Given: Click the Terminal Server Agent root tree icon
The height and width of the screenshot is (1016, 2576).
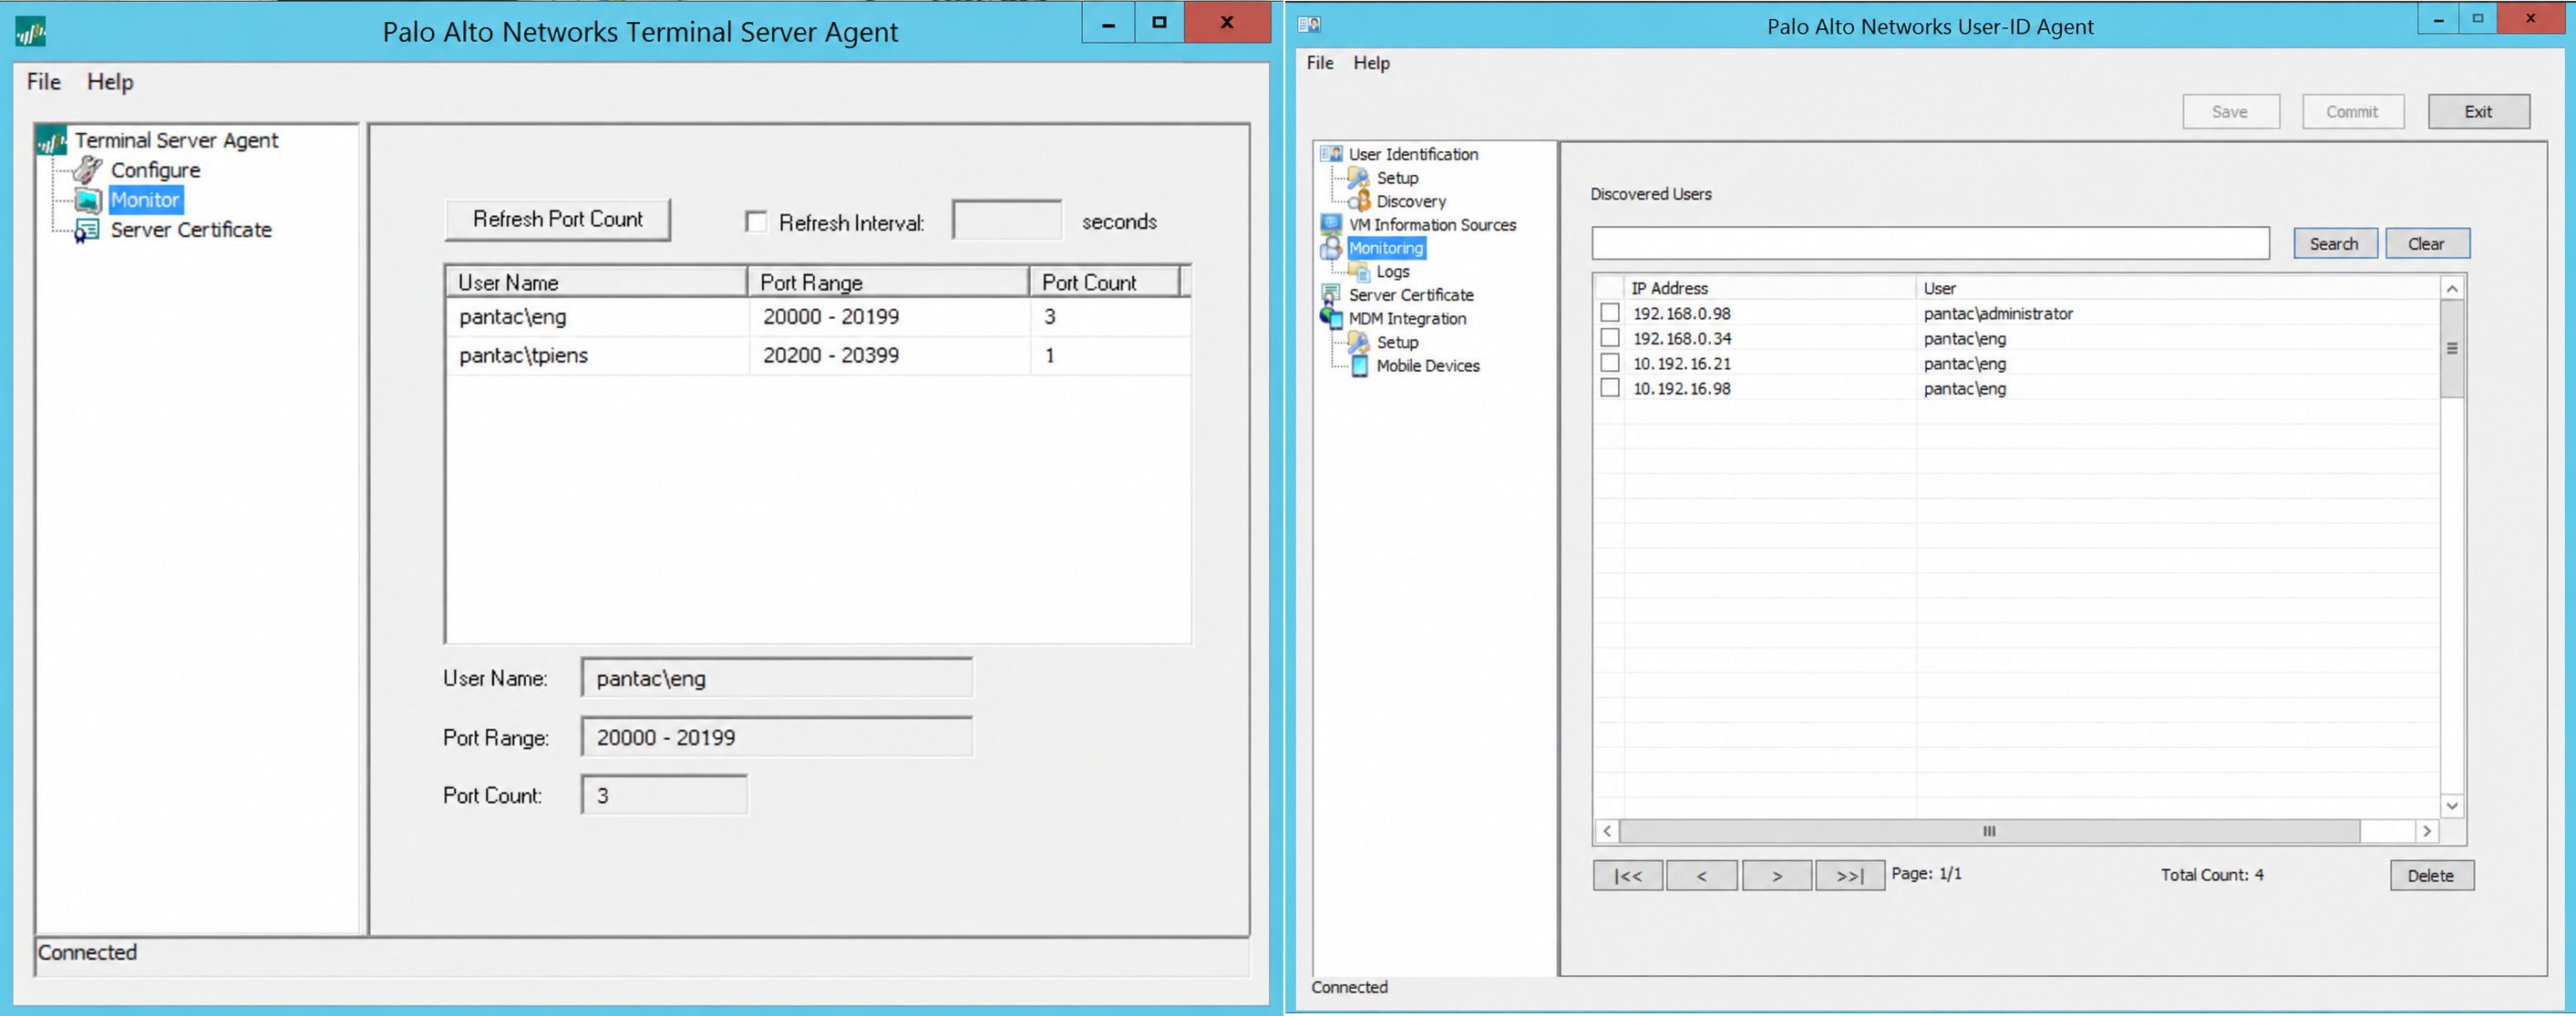Looking at the screenshot, I should [x=51, y=141].
